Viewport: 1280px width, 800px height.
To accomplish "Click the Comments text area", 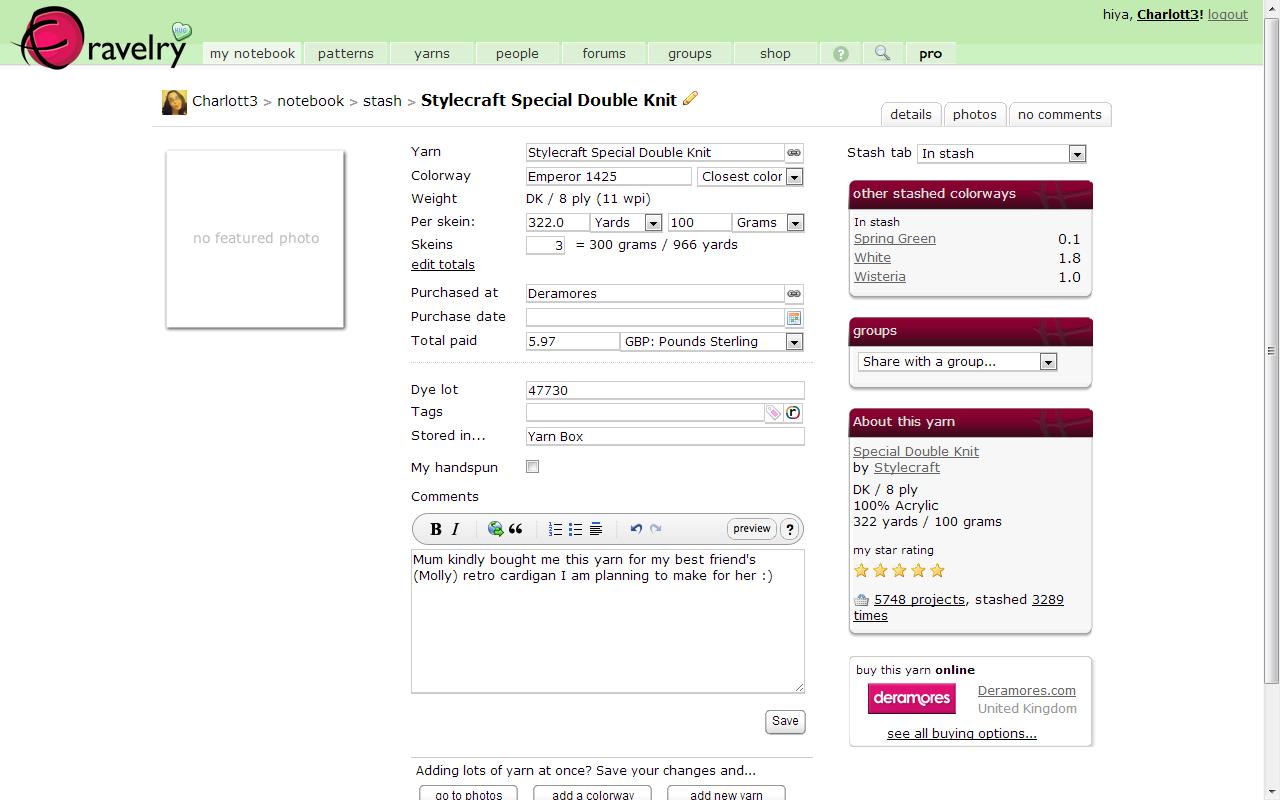I will [608, 621].
